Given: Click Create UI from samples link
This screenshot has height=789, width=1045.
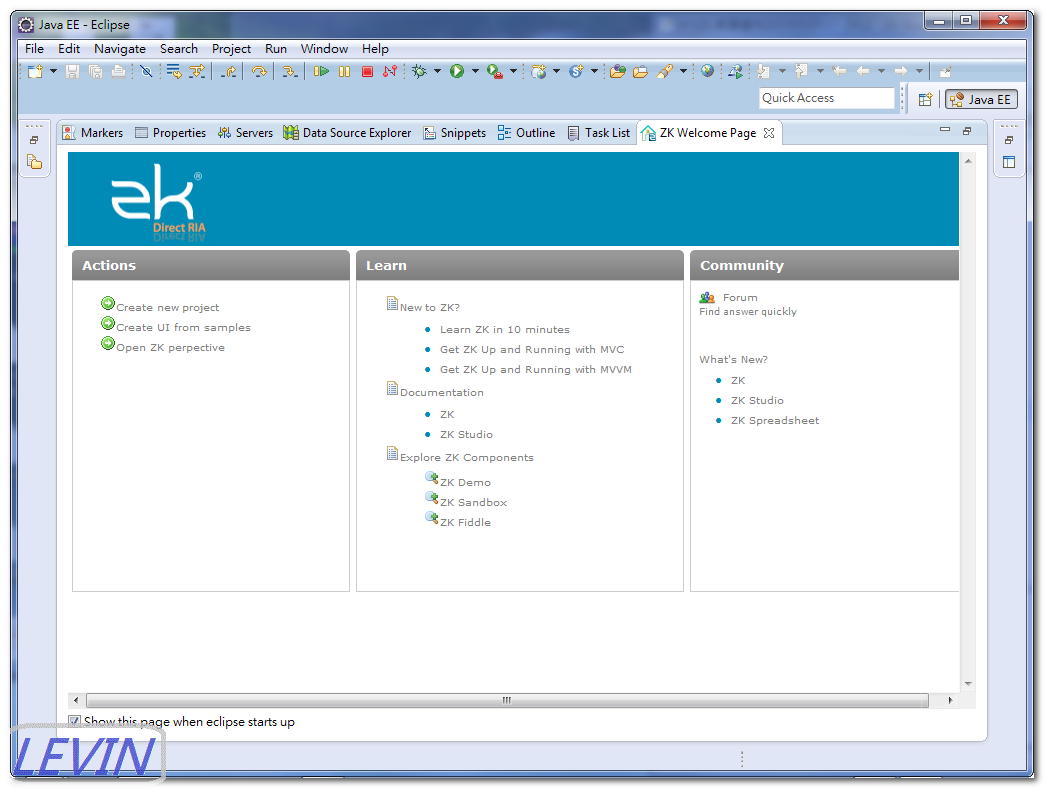Looking at the screenshot, I should [183, 327].
